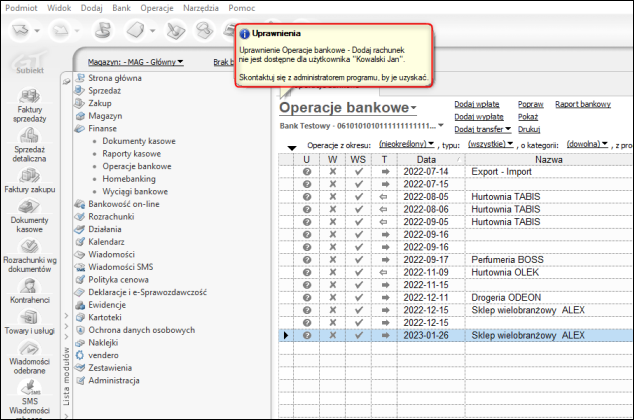Image resolution: width=634 pixels, height=420 pixels.
Task: Click the WS checkmark in the Export - Import row
Action: tap(359, 172)
